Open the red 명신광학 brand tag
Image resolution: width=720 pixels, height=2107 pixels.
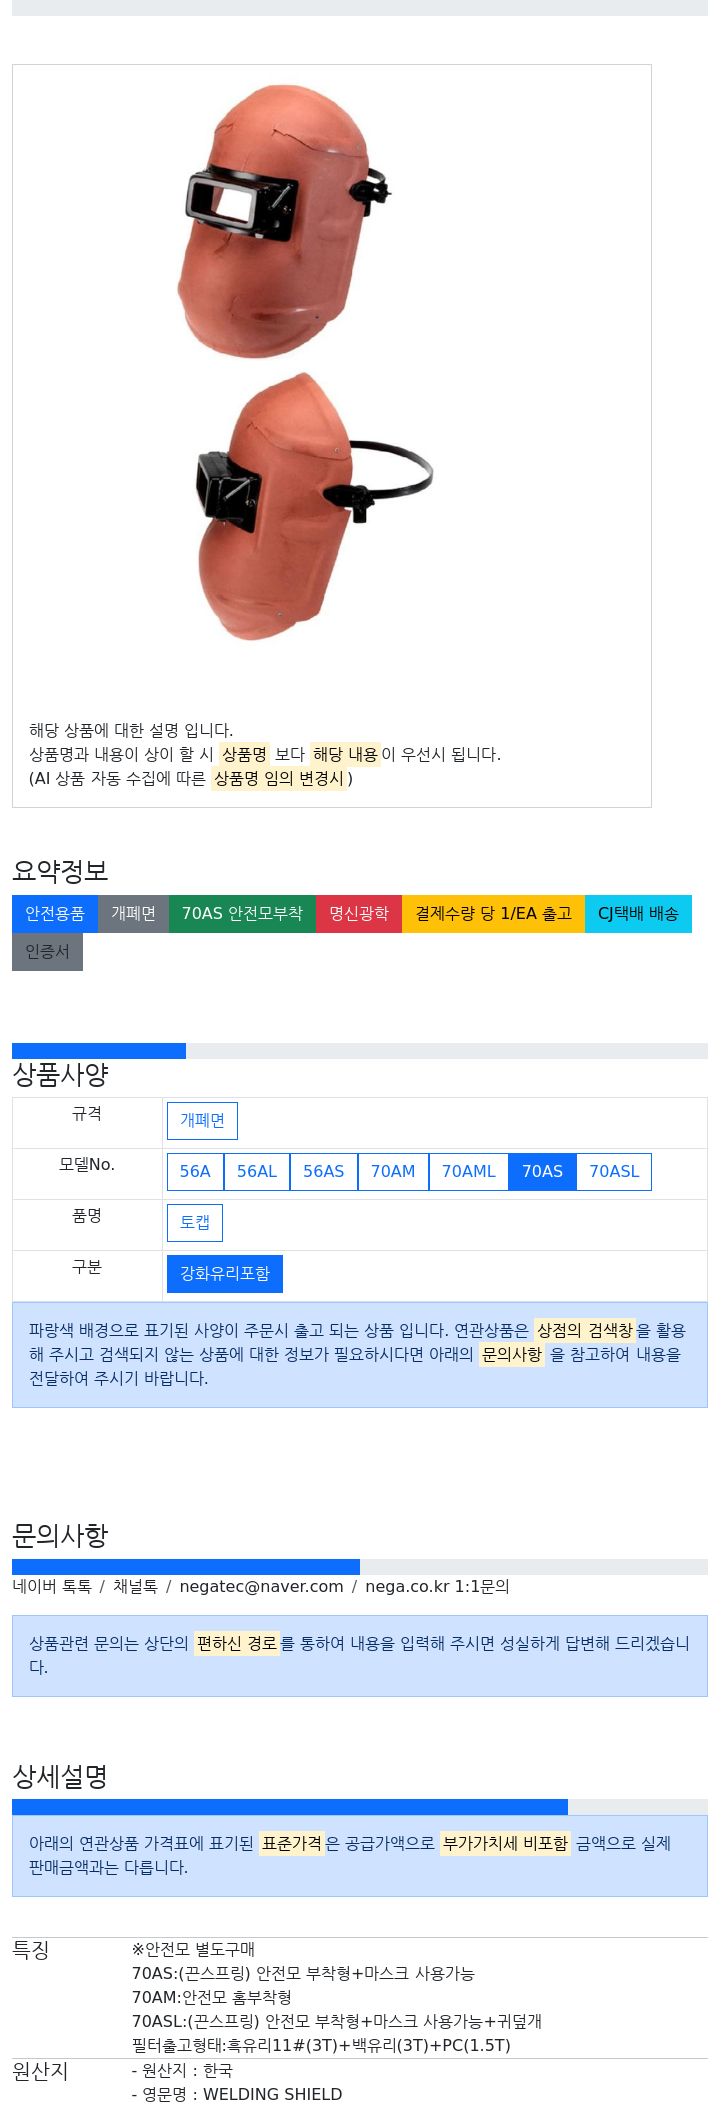[x=359, y=914]
